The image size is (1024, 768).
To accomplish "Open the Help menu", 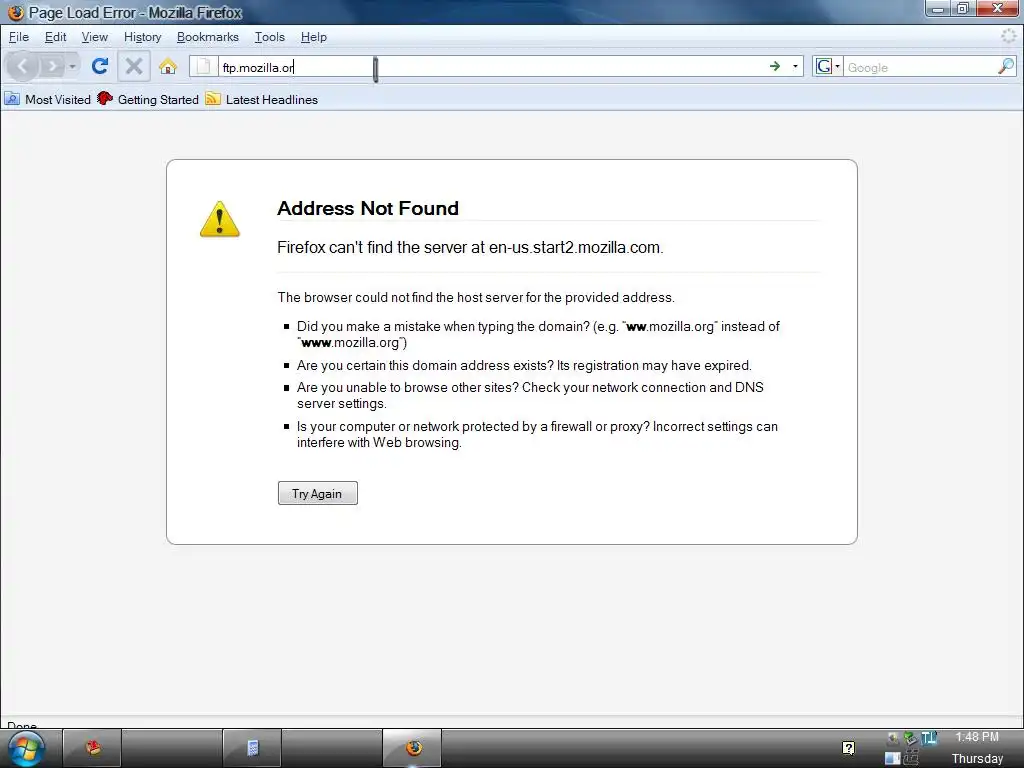I will click(313, 37).
